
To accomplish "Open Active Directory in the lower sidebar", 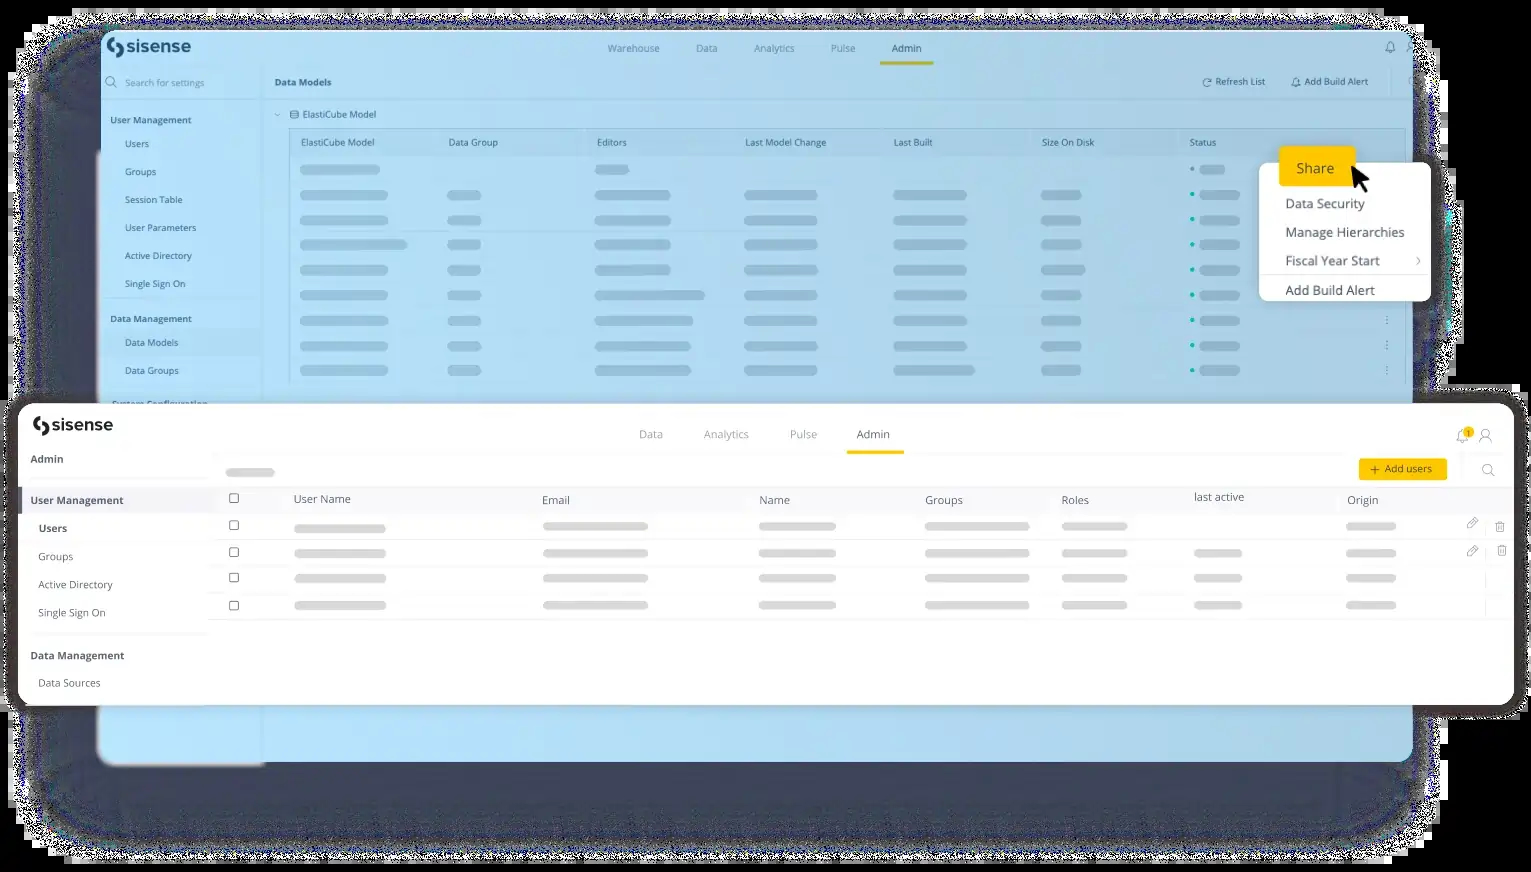I will point(75,585).
